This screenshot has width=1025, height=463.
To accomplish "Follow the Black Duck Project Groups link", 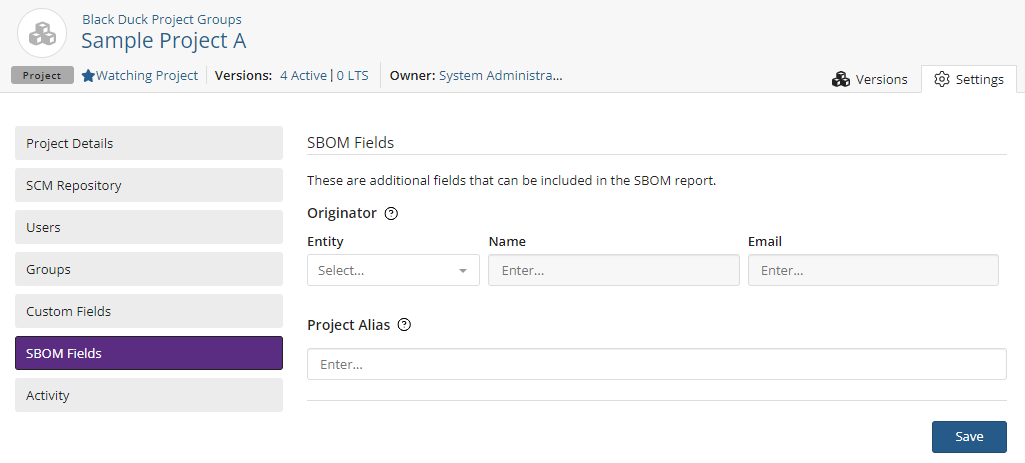I will tap(161, 19).
